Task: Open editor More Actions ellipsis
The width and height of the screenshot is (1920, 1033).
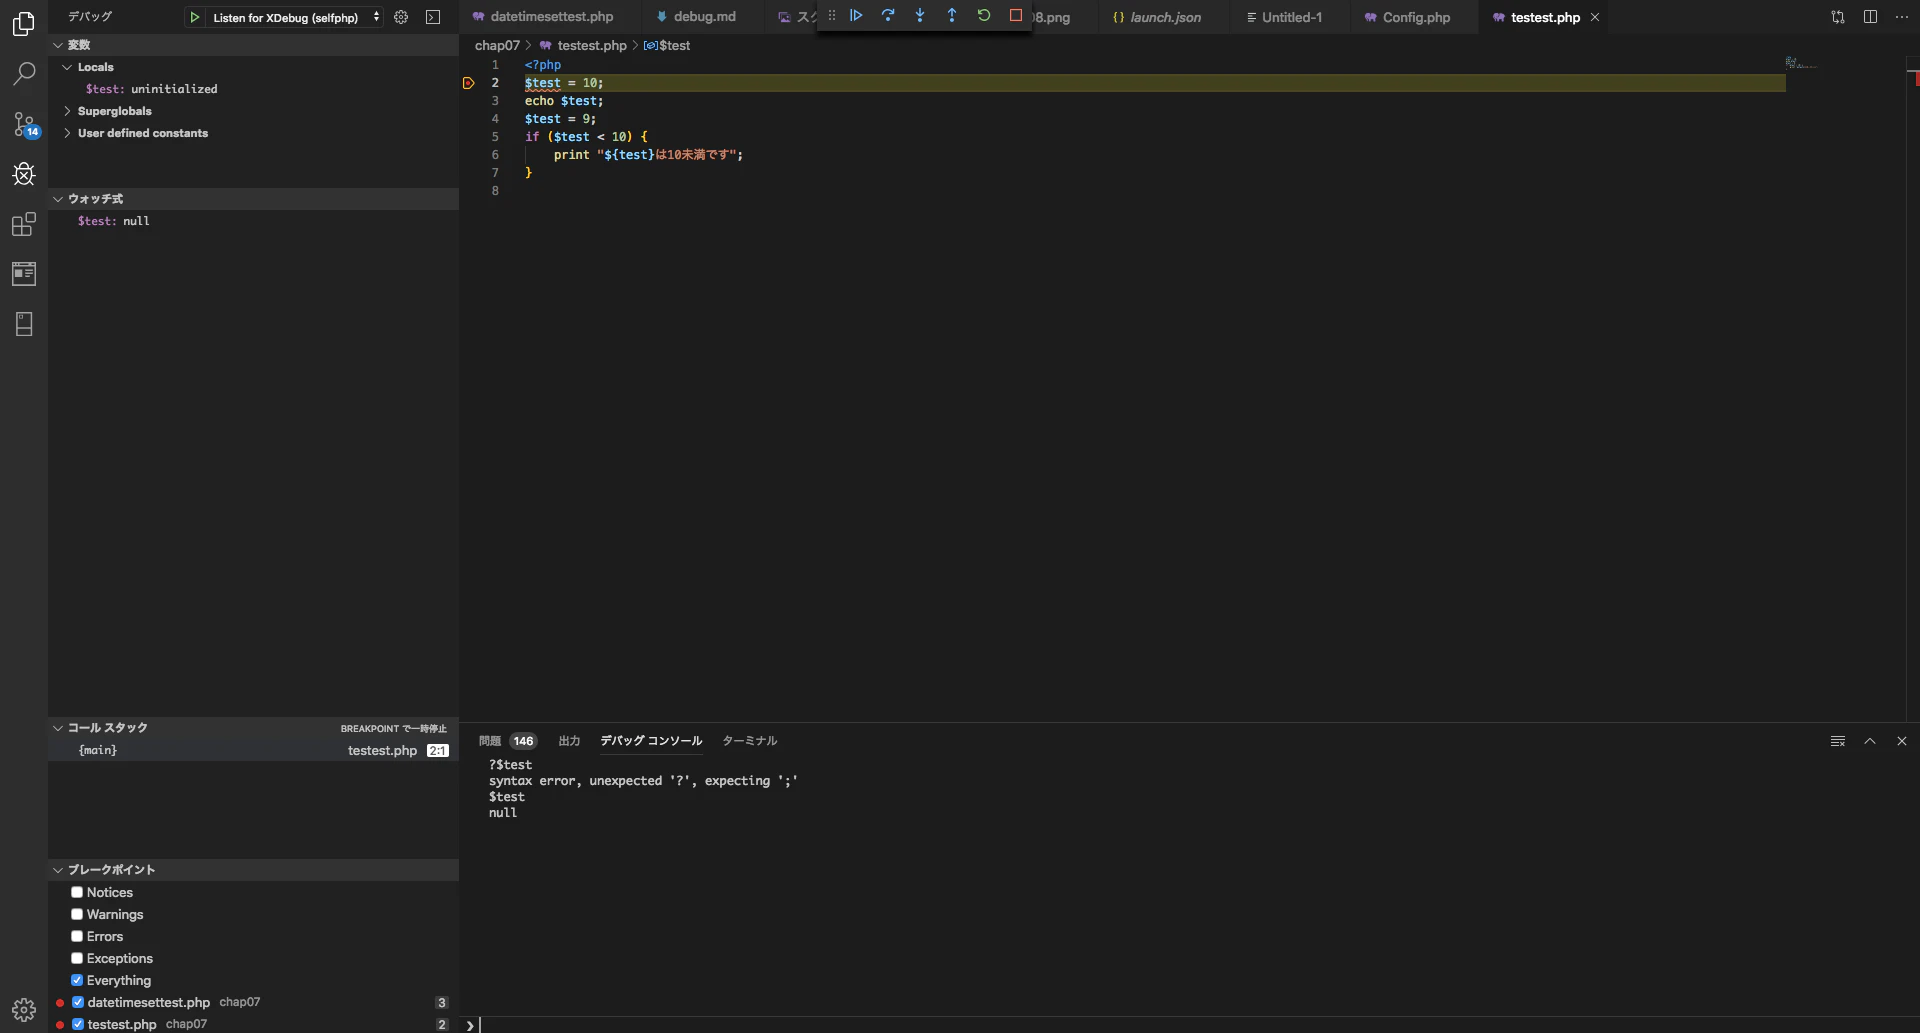Action: 1902,17
